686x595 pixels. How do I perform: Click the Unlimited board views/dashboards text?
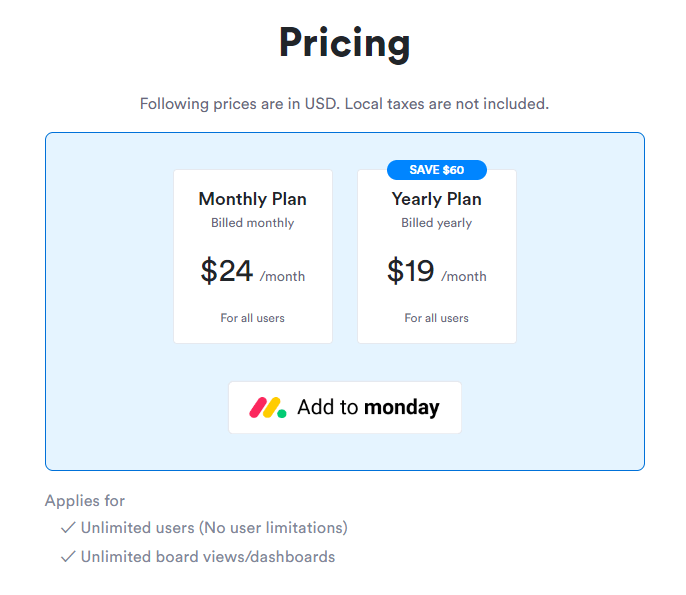(208, 556)
